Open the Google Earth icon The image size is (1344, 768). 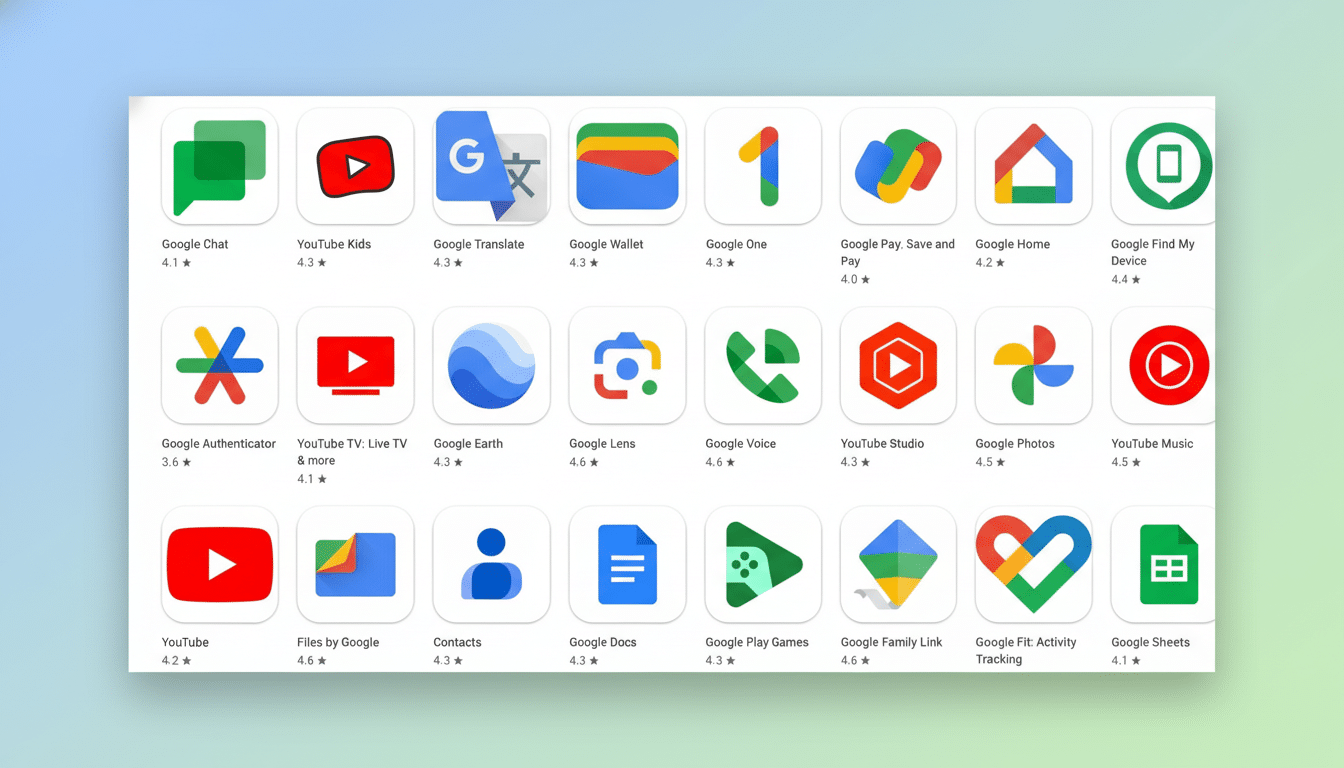(x=491, y=365)
